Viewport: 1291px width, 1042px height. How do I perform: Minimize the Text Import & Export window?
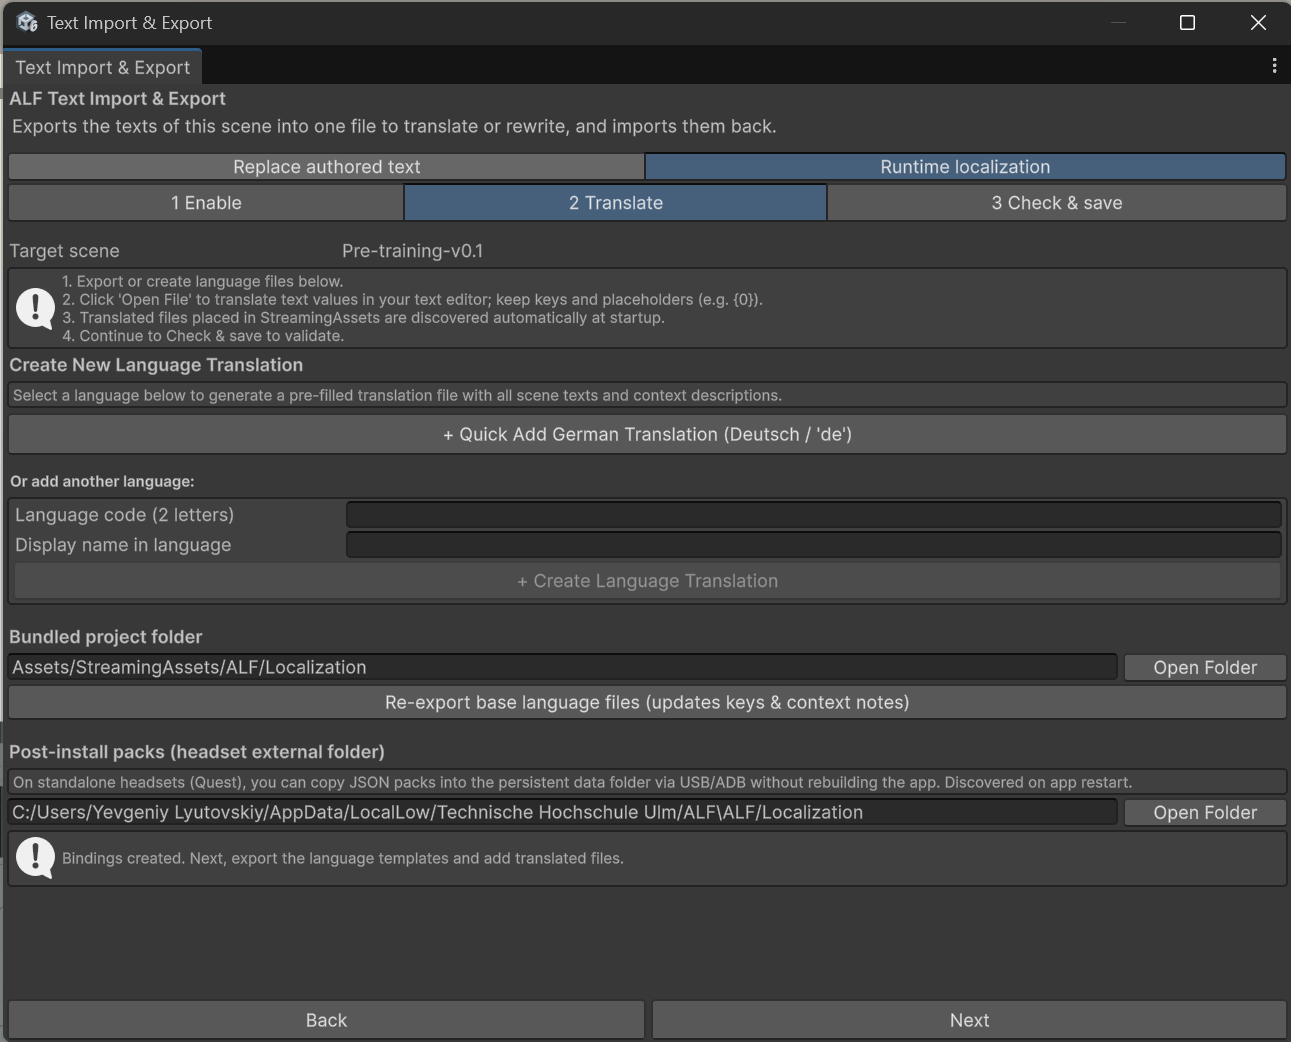click(1118, 22)
